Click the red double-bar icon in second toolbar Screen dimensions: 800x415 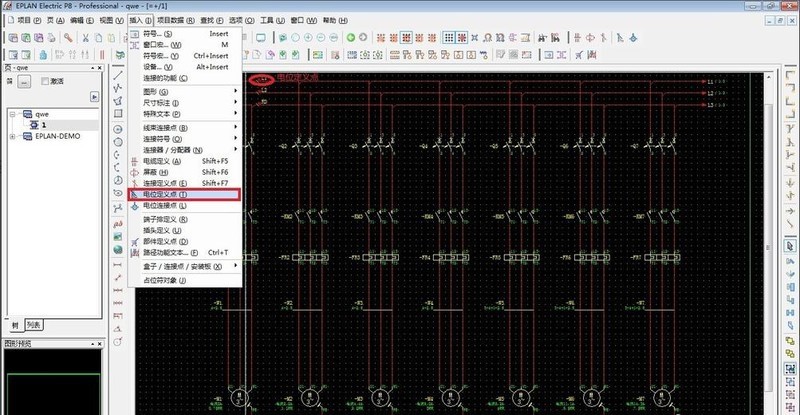[x=102, y=55]
